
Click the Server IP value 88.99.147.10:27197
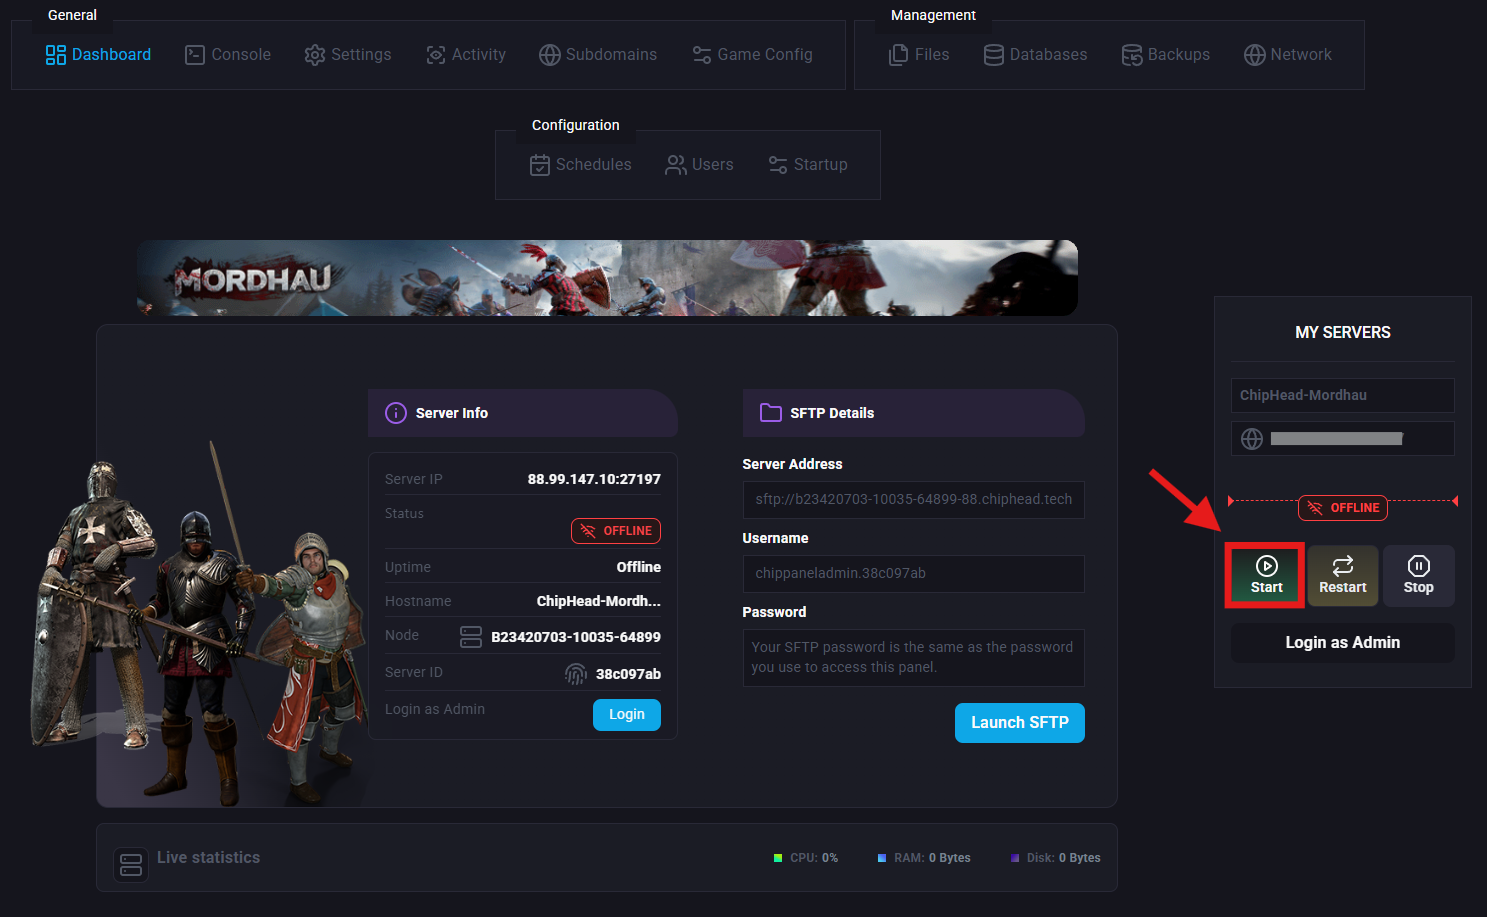(x=594, y=479)
